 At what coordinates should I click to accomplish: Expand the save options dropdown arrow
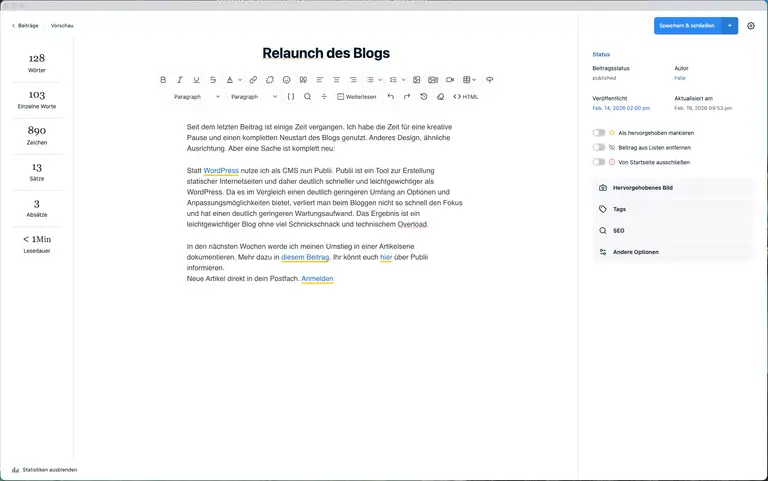point(730,26)
